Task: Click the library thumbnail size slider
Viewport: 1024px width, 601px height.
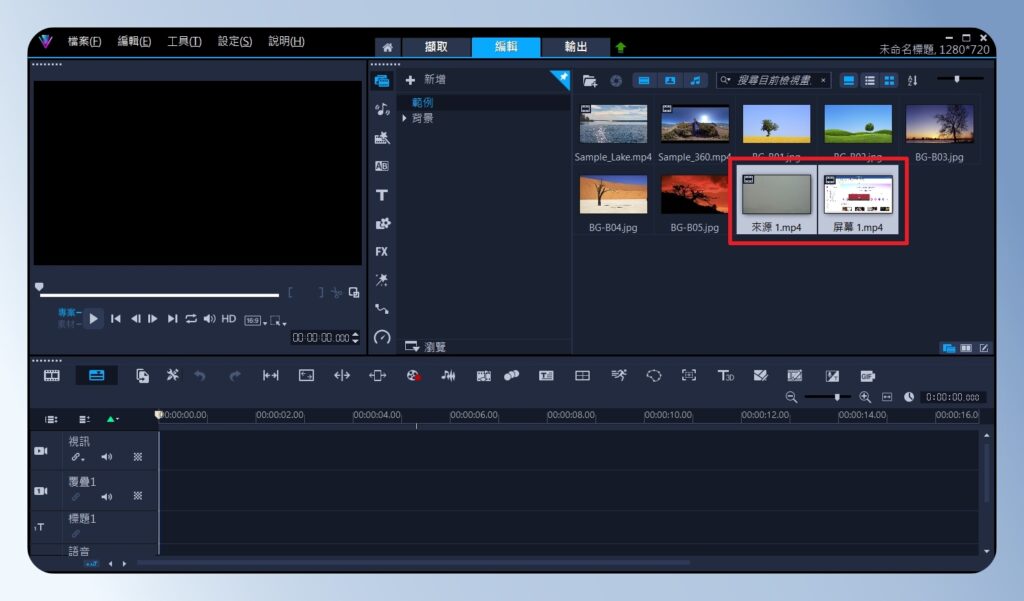Action: pos(957,78)
